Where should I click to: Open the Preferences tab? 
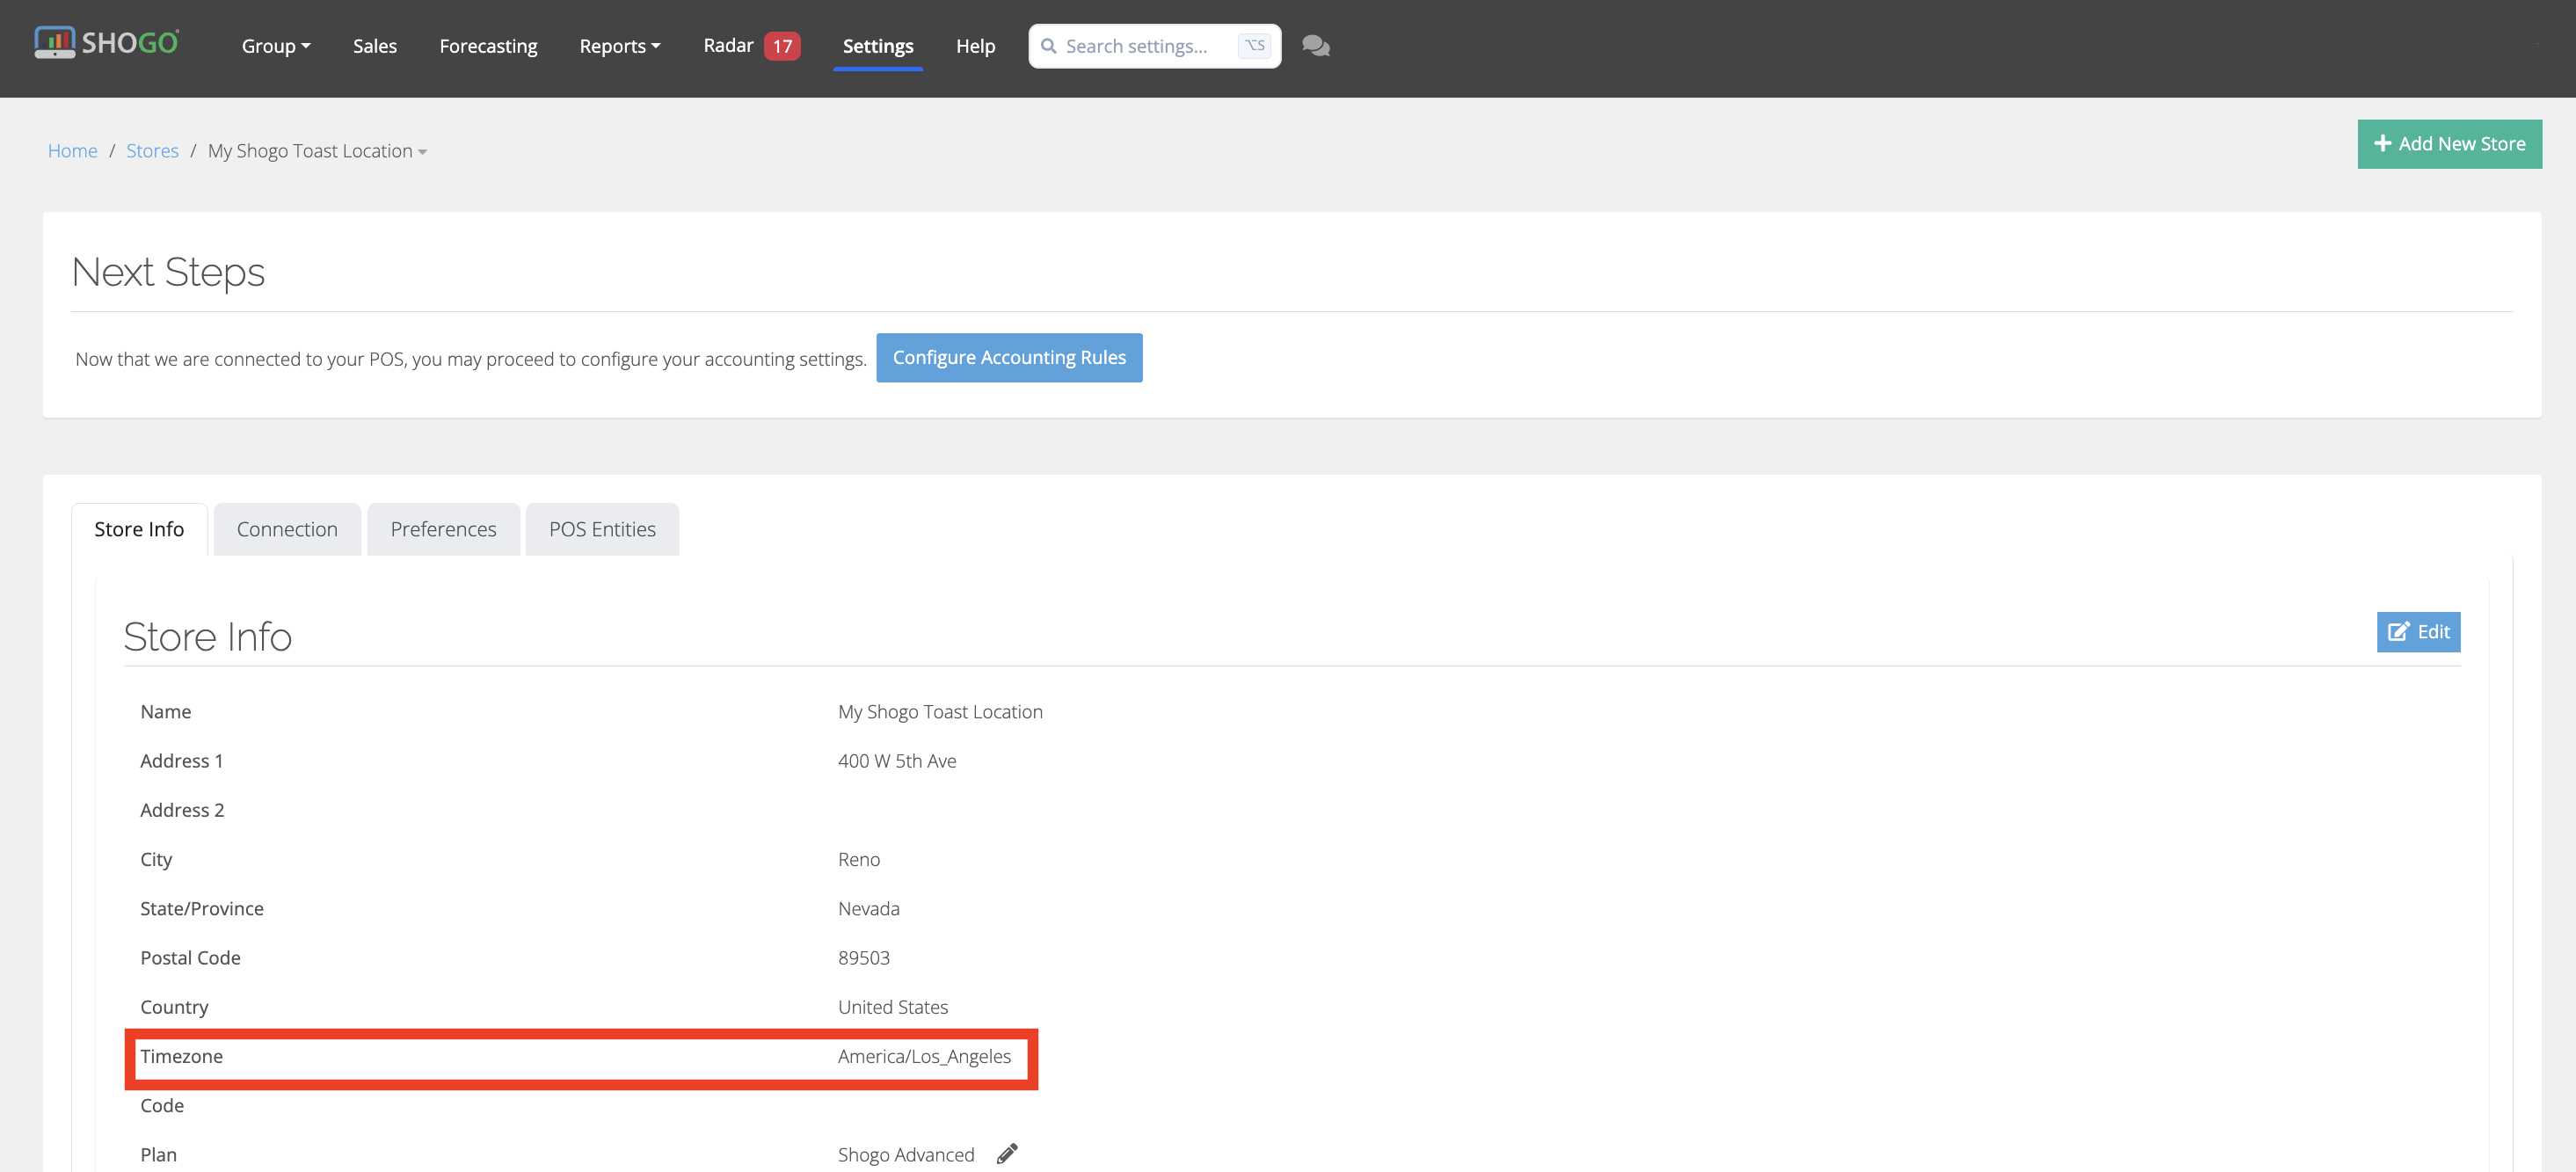pos(443,529)
